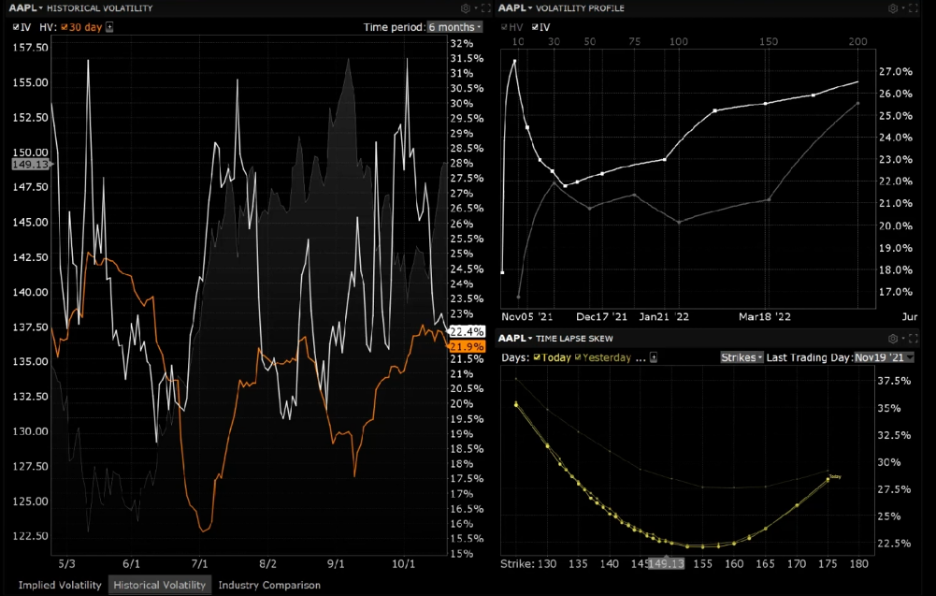Click the 149.13 strike marker in skew chart
The height and width of the screenshot is (596, 936).
point(666,563)
